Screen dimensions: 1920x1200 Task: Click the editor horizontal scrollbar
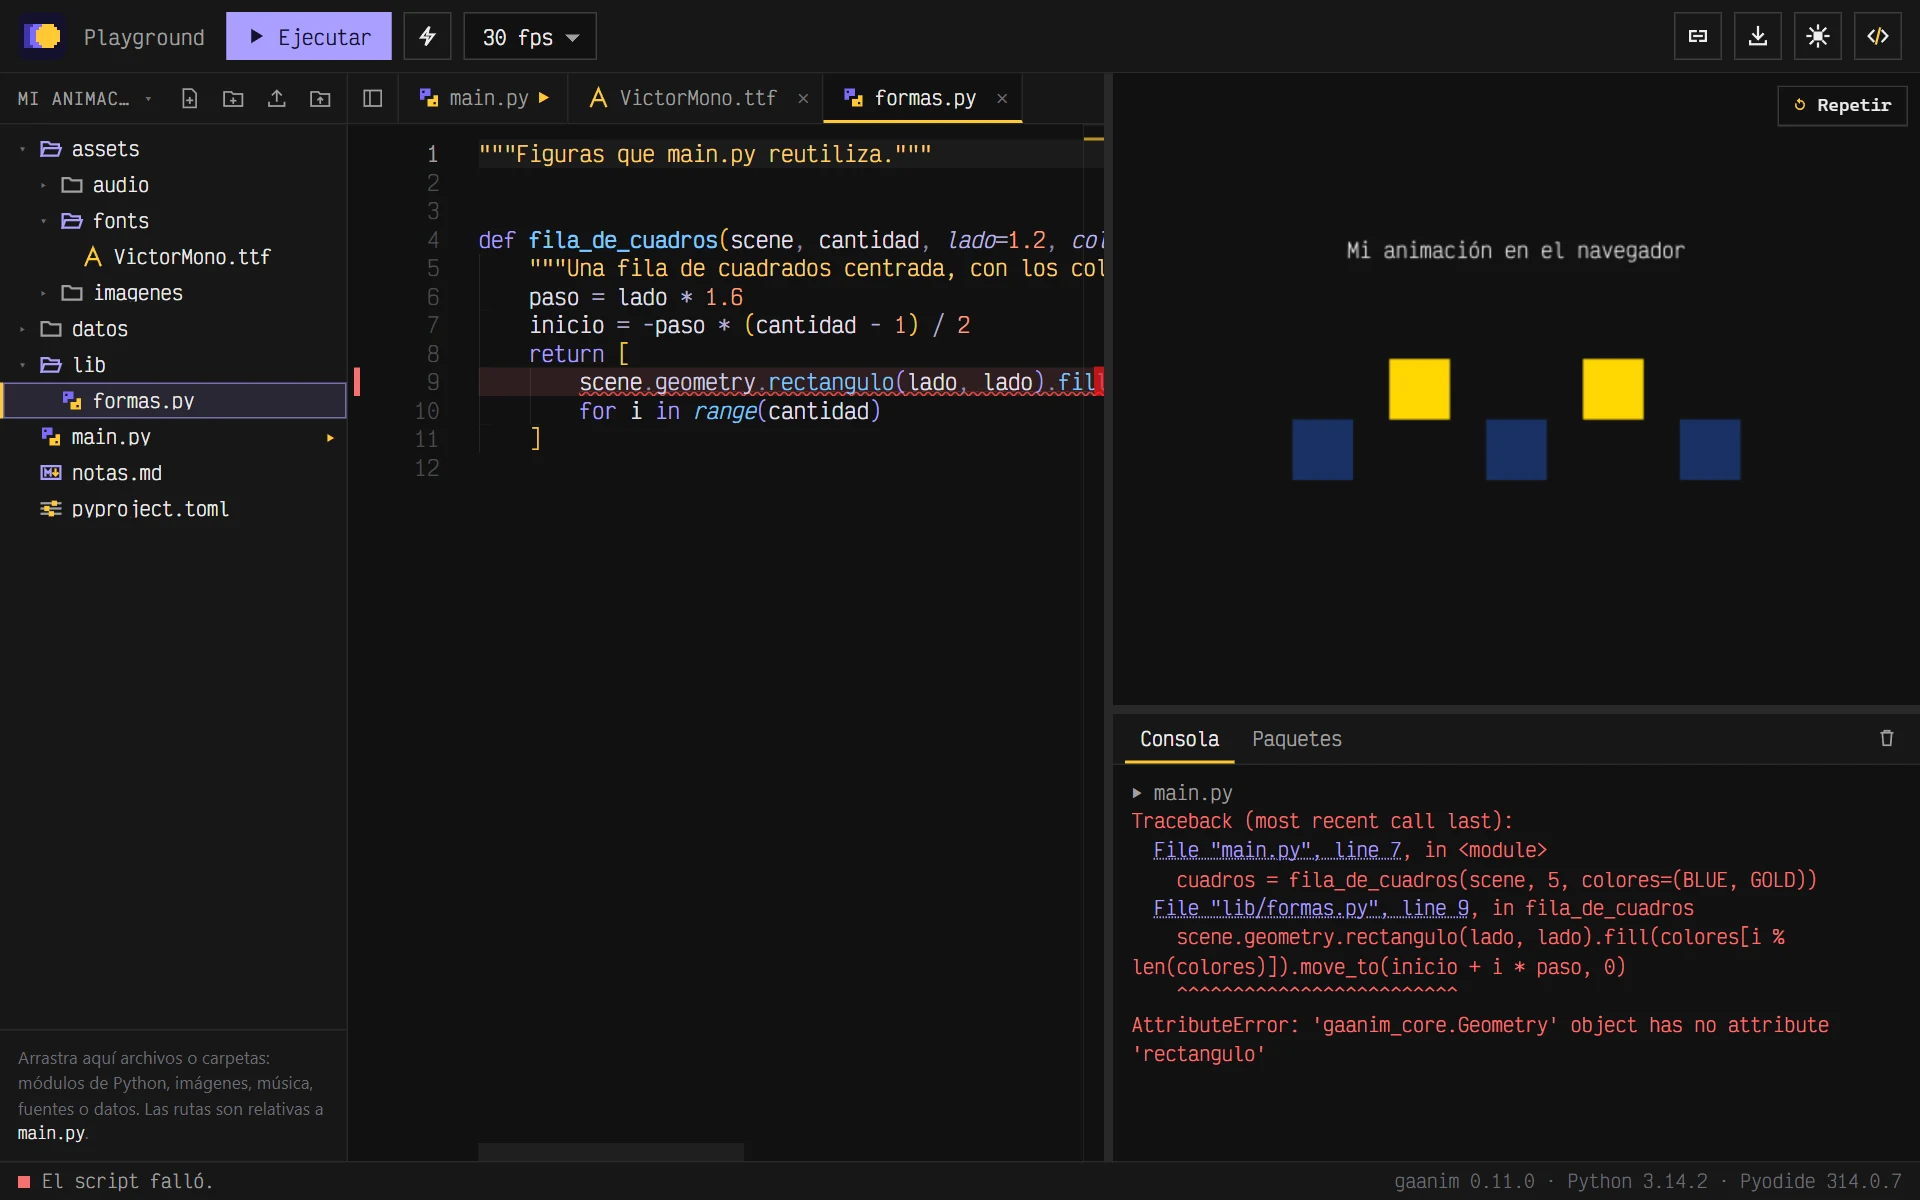611,1152
